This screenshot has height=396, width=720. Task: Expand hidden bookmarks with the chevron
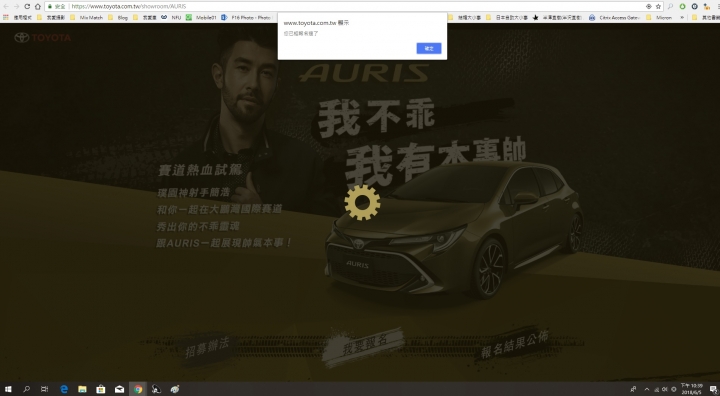coord(682,17)
